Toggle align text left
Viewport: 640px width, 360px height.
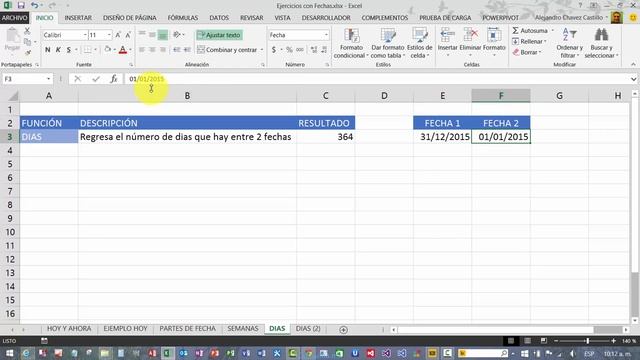pos(142,50)
